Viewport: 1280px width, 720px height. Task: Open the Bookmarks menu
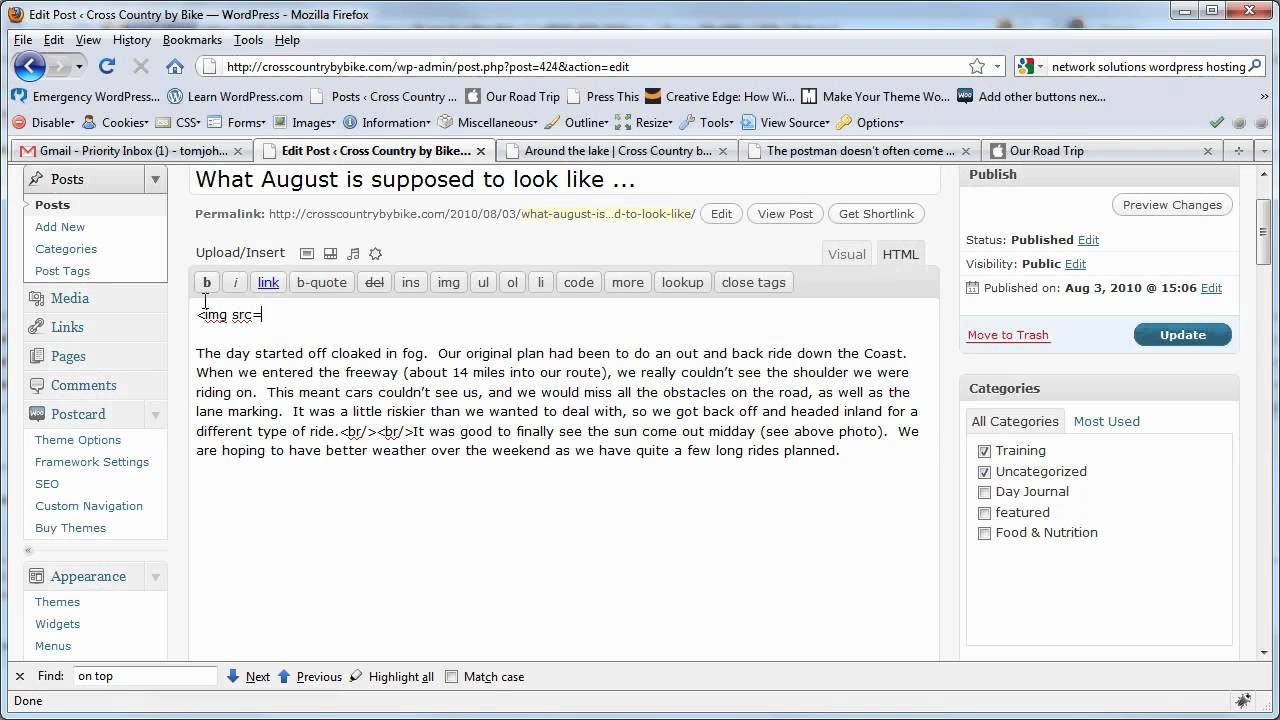192,40
